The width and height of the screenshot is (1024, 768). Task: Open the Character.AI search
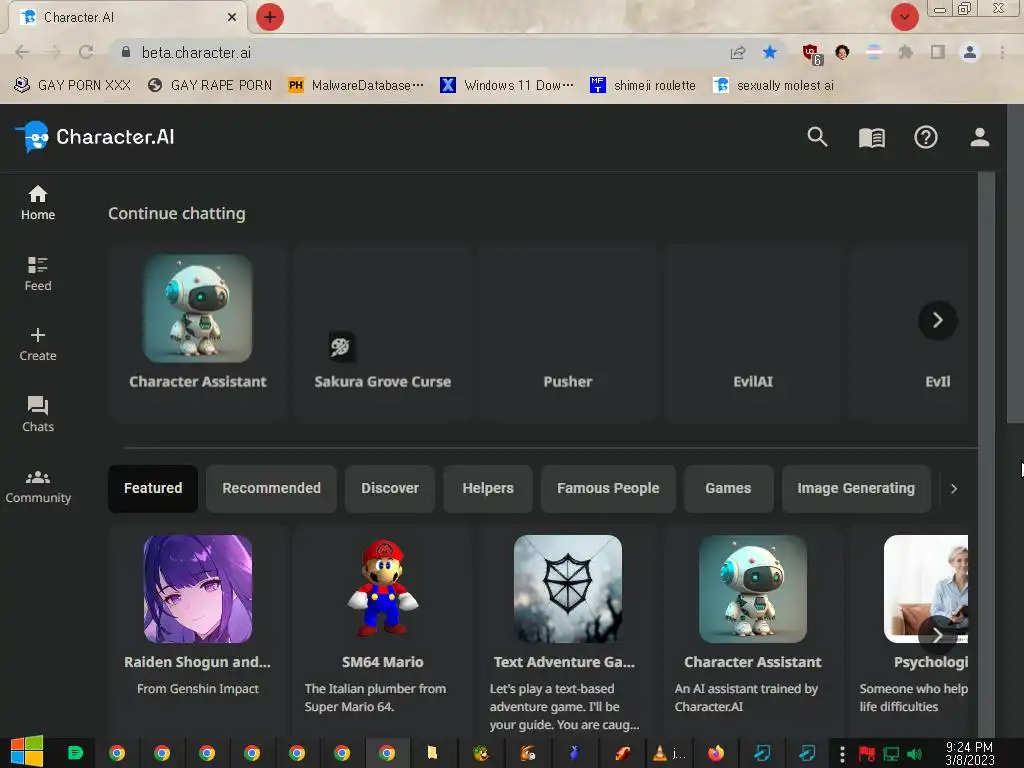click(817, 137)
